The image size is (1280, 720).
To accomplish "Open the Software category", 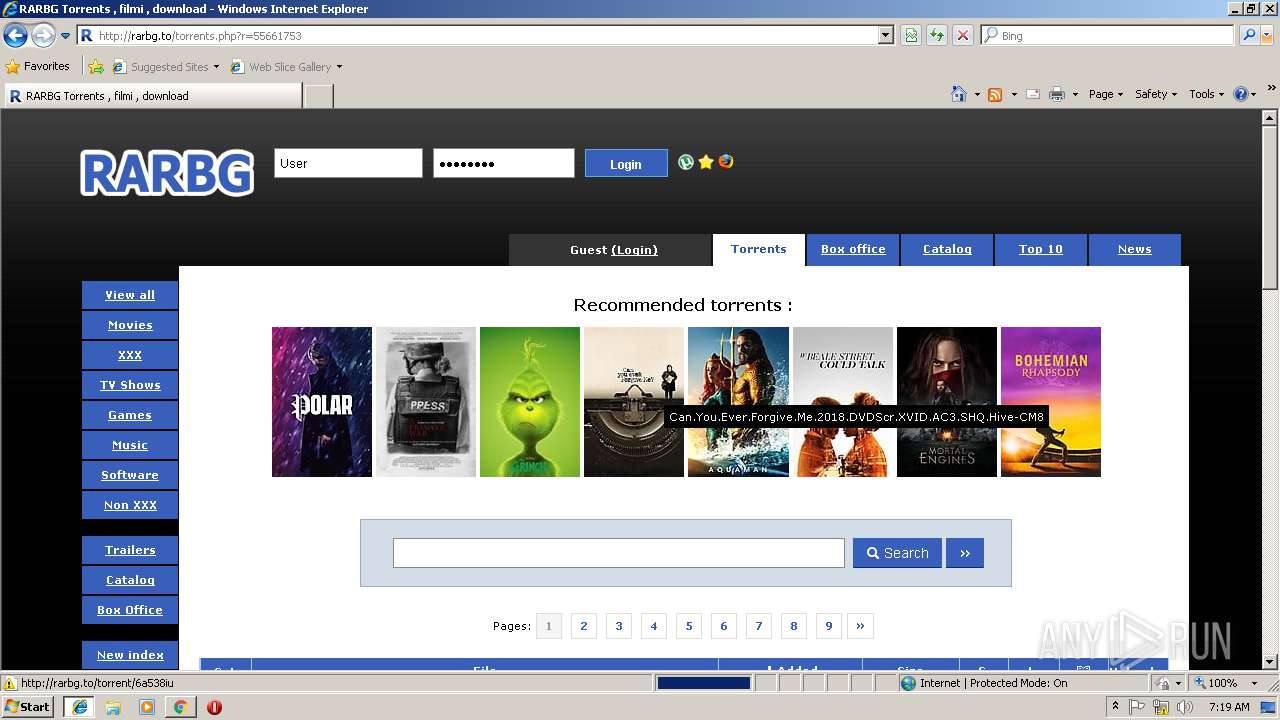I will click(x=130, y=475).
